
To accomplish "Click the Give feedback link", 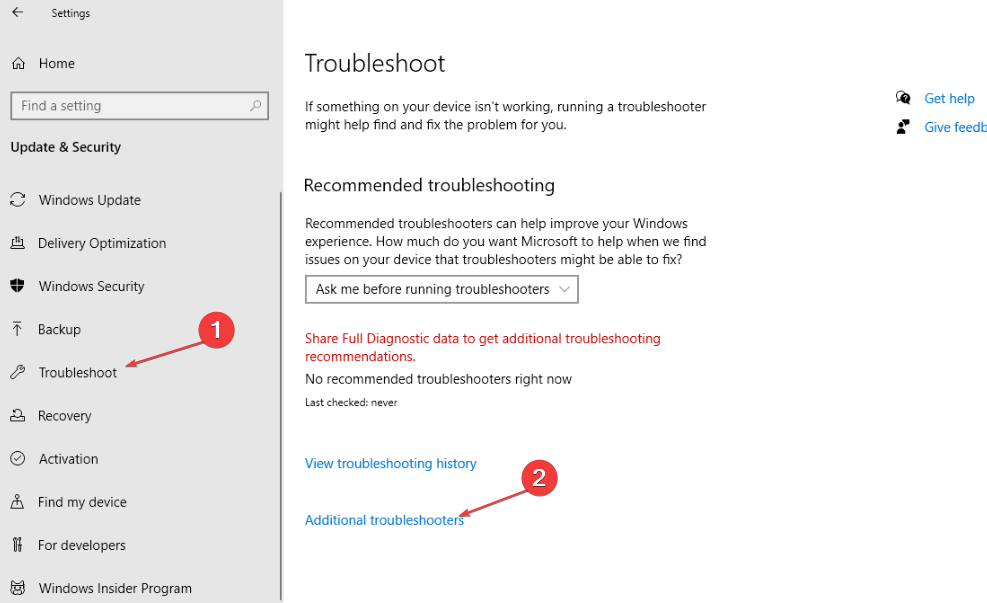I will [x=955, y=127].
